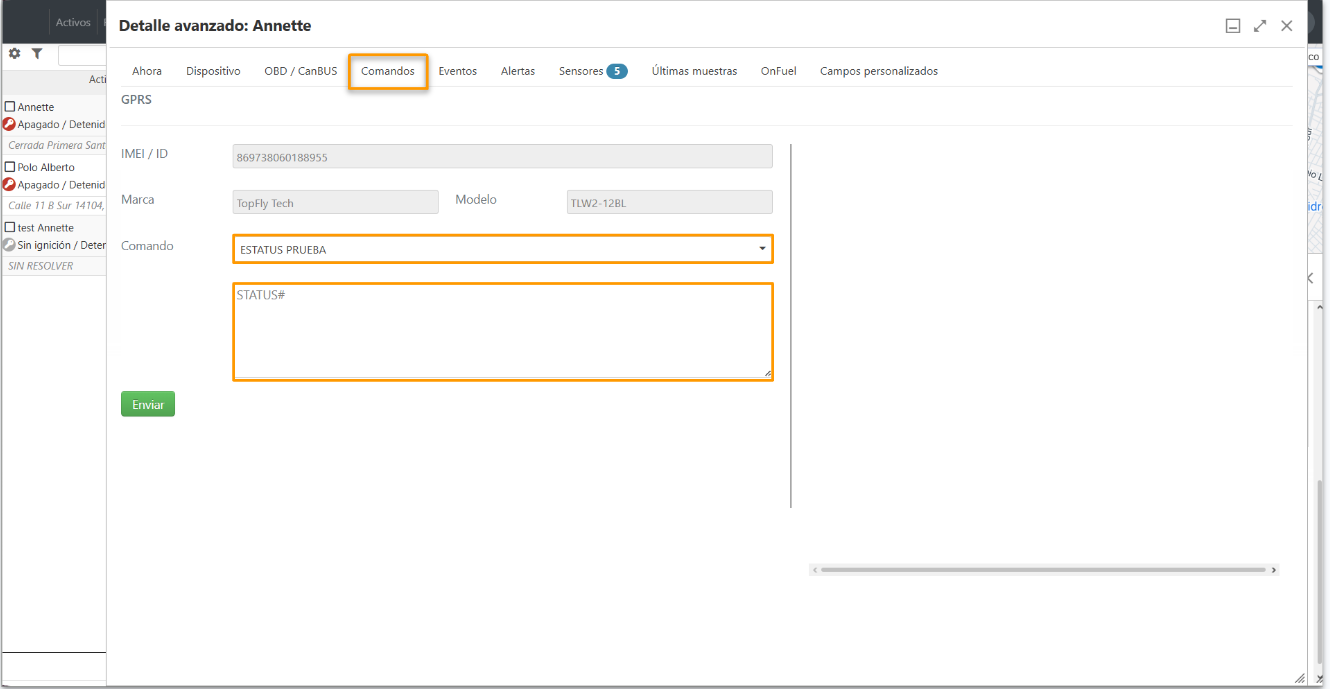This screenshot has width=1330, height=689.
Task: Tick the Polo Alberto checkbox
Action: click(10, 167)
